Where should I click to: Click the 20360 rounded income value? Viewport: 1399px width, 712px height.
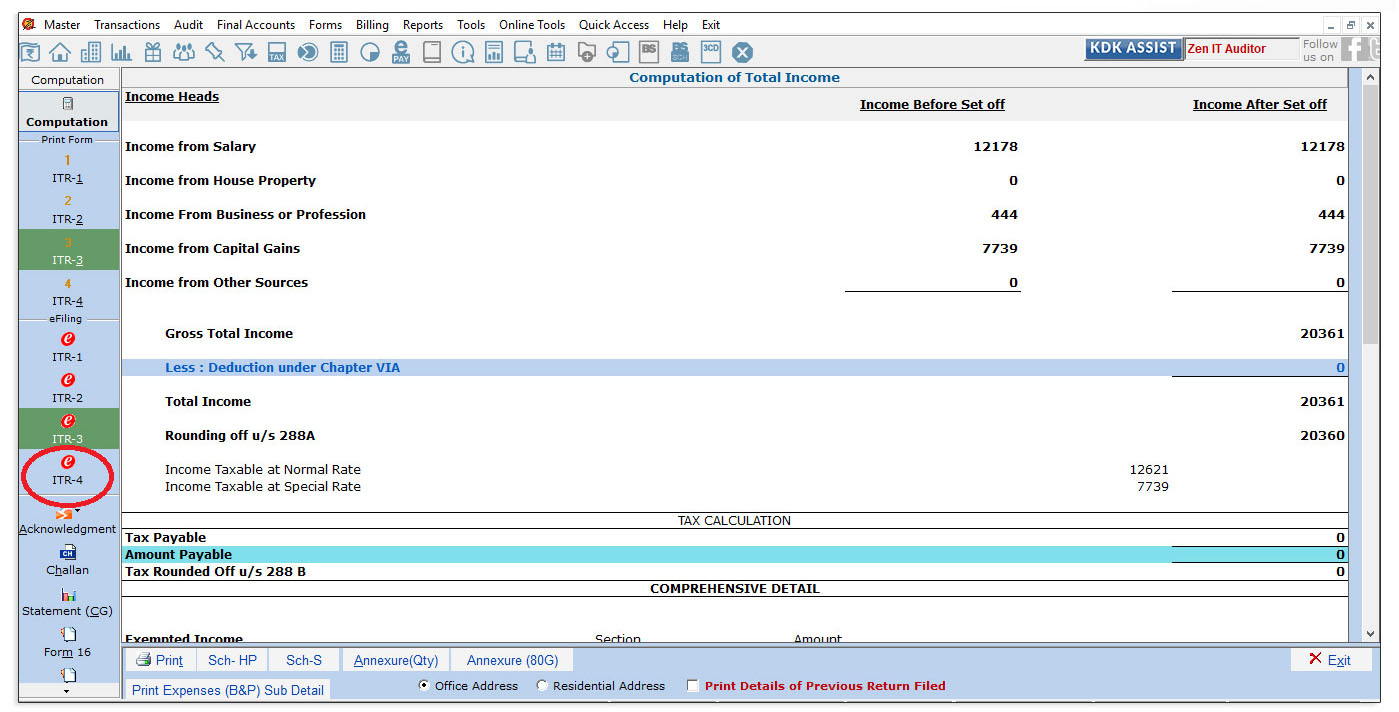click(x=1322, y=436)
